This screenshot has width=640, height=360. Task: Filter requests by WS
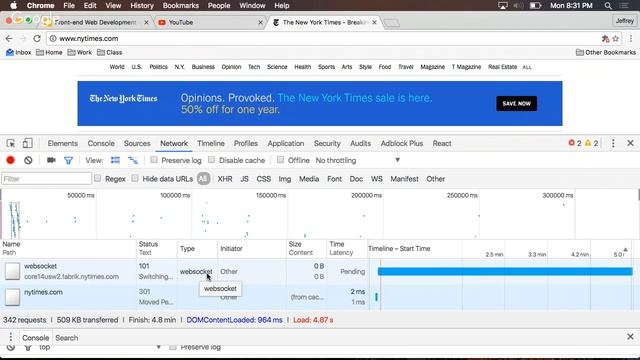pos(377,179)
